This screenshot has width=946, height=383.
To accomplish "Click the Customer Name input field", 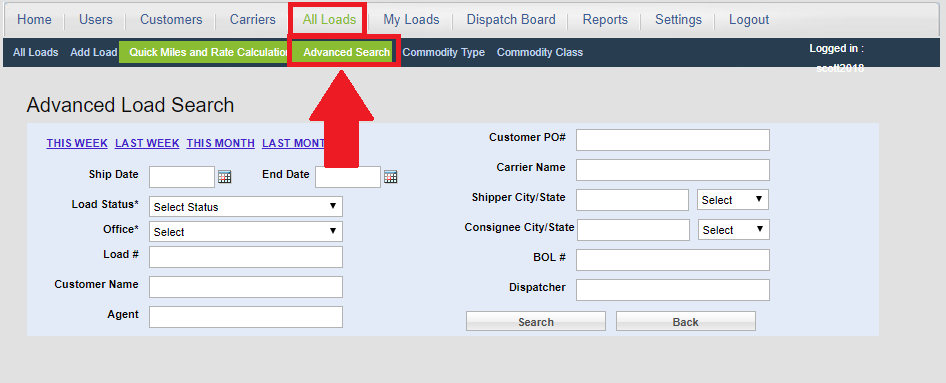I will point(246,287).
